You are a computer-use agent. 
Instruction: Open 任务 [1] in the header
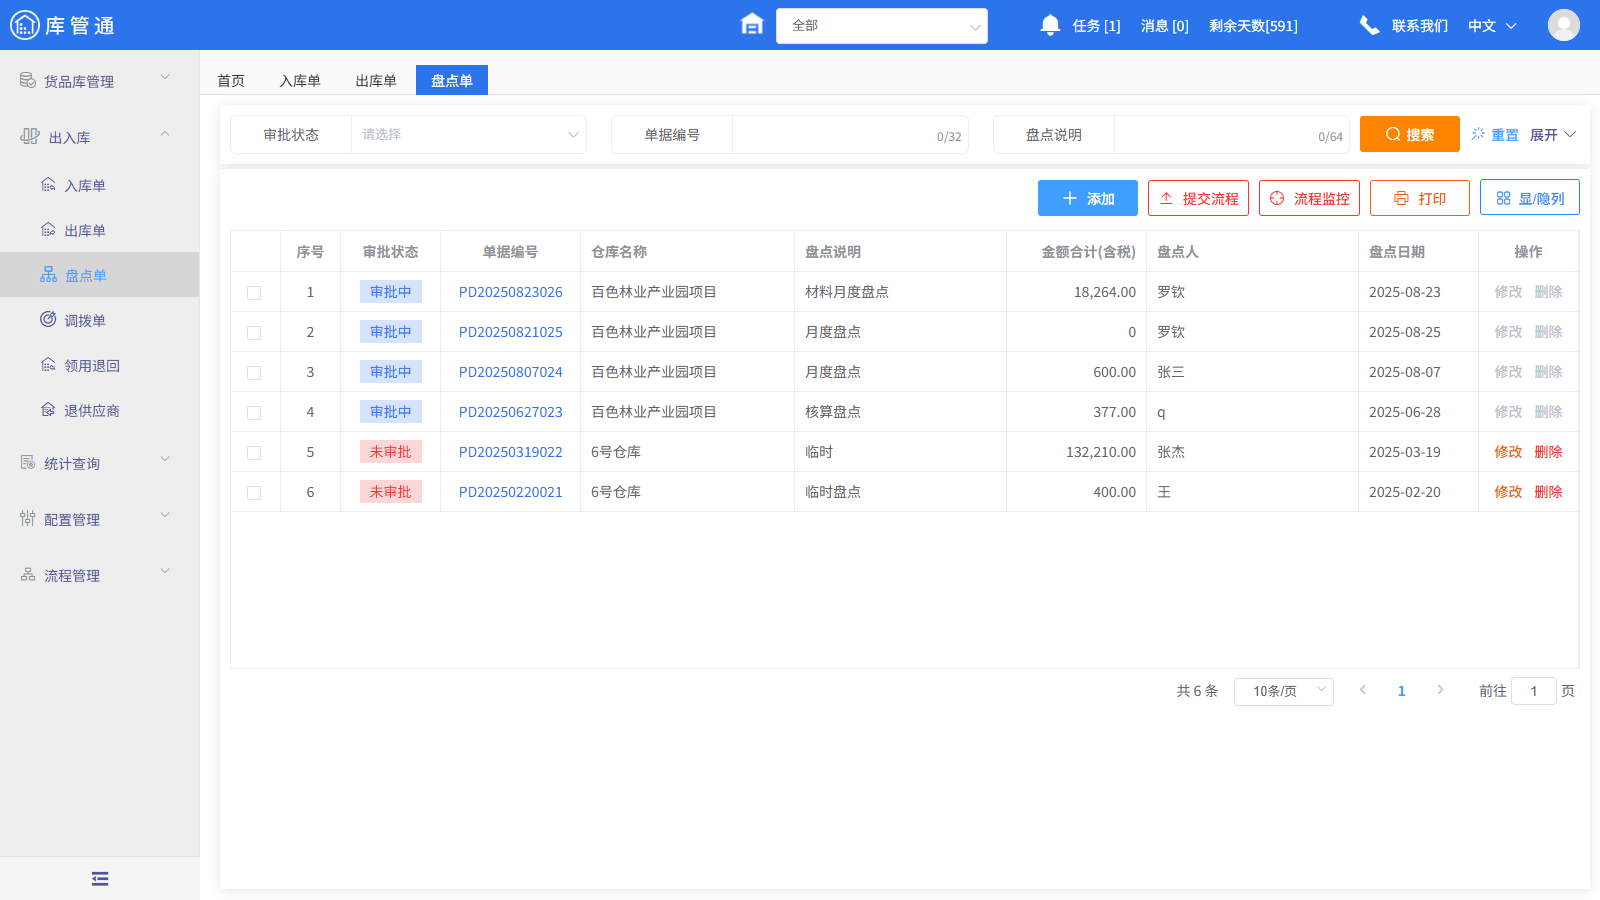click(x=1096, y=26)
